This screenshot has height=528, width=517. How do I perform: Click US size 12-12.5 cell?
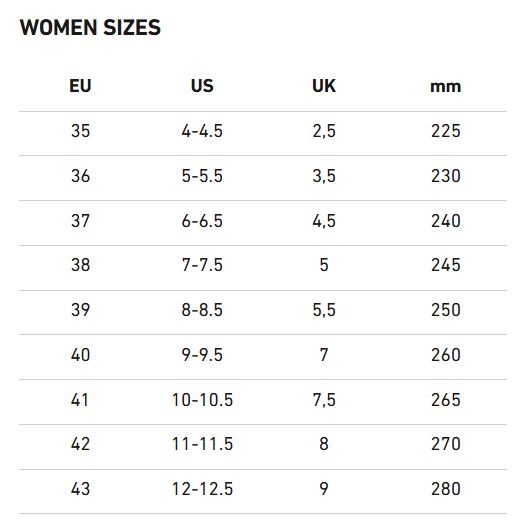coord(202,489)
